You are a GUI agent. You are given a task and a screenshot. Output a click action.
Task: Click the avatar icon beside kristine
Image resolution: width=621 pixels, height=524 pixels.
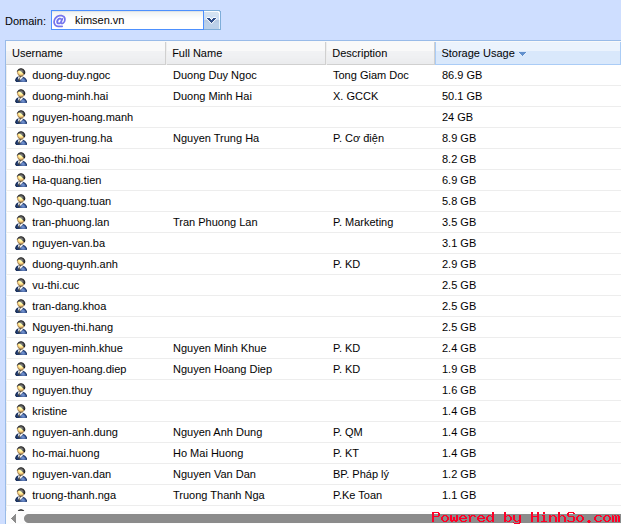click(21, 411)
